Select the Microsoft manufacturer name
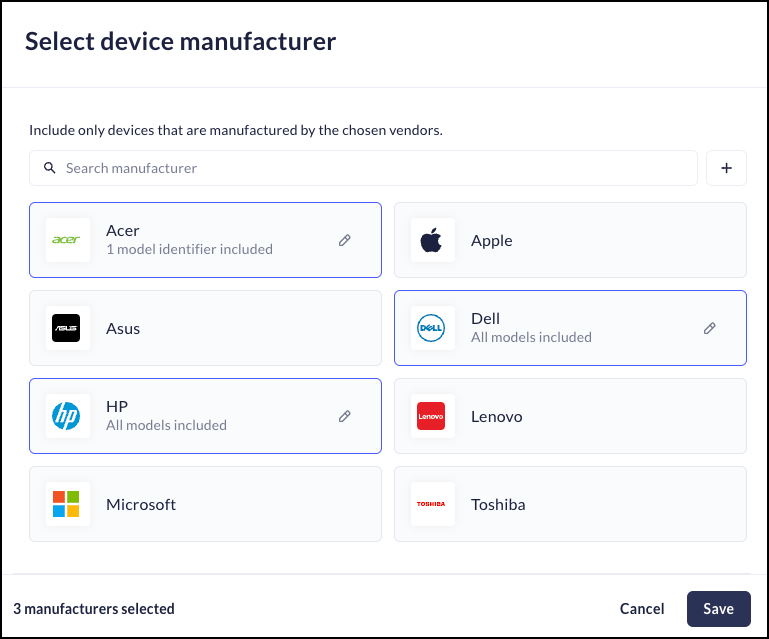 pyautogui.click(x=141, y=505)
